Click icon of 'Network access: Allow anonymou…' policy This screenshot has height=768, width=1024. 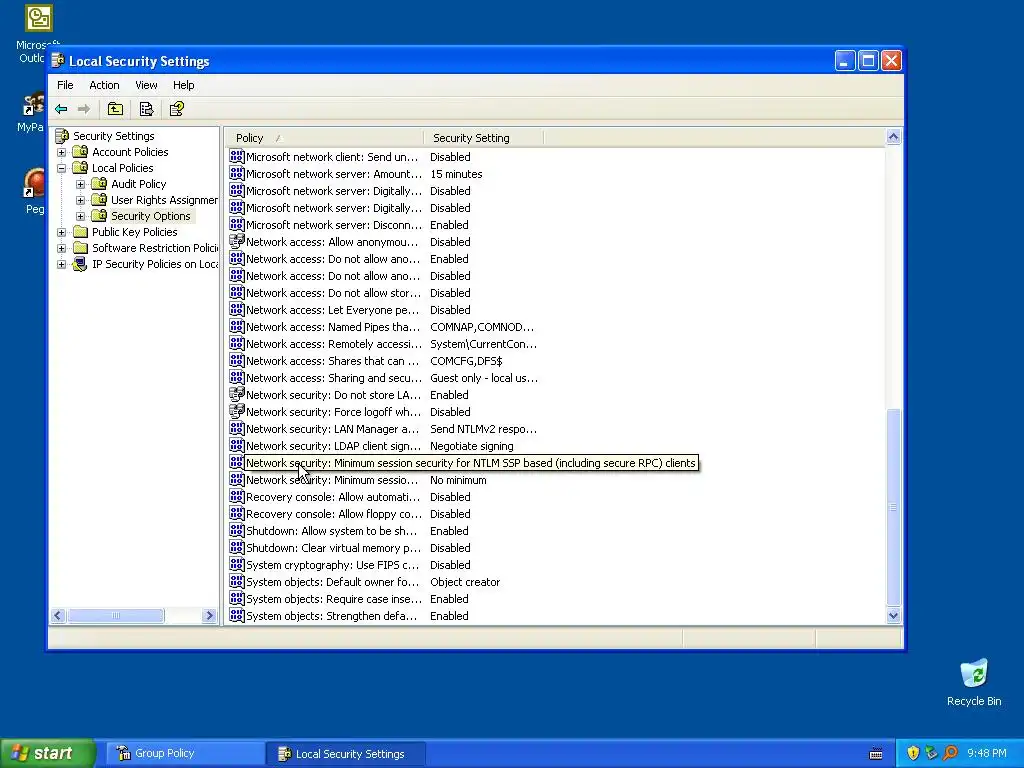pyautogui.click(x=237, y=242)
